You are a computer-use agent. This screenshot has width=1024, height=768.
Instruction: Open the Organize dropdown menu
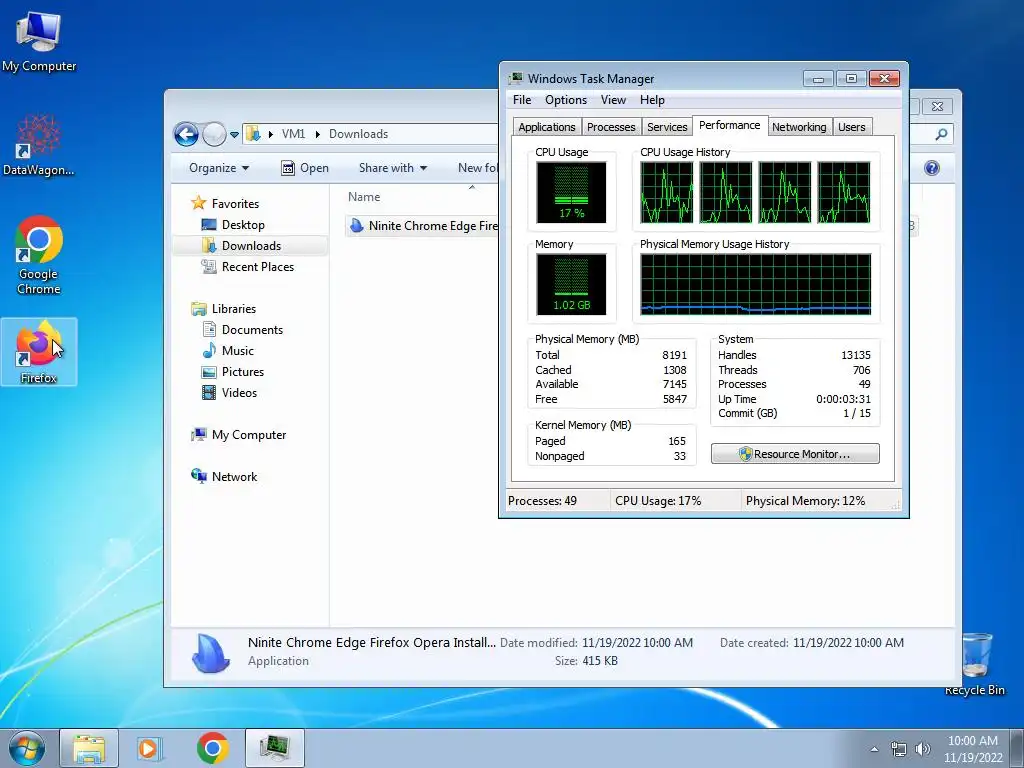(219, 168)
